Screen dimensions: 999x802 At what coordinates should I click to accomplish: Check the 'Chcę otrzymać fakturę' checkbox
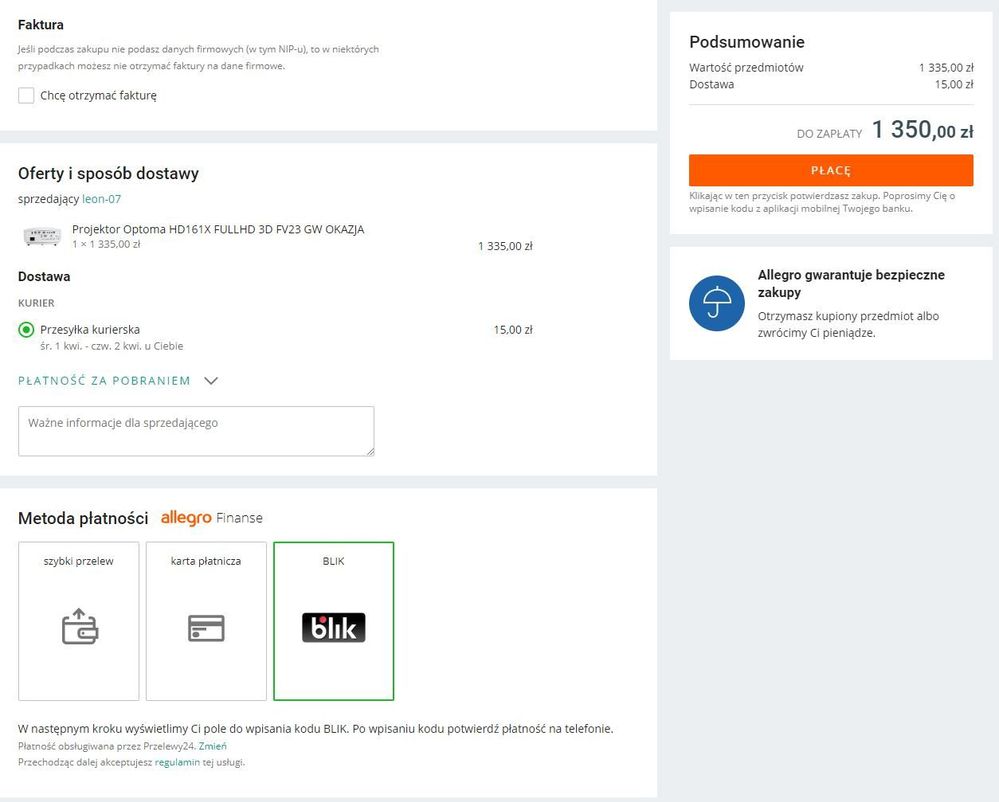pyautogui.click(x=26, y=96)
